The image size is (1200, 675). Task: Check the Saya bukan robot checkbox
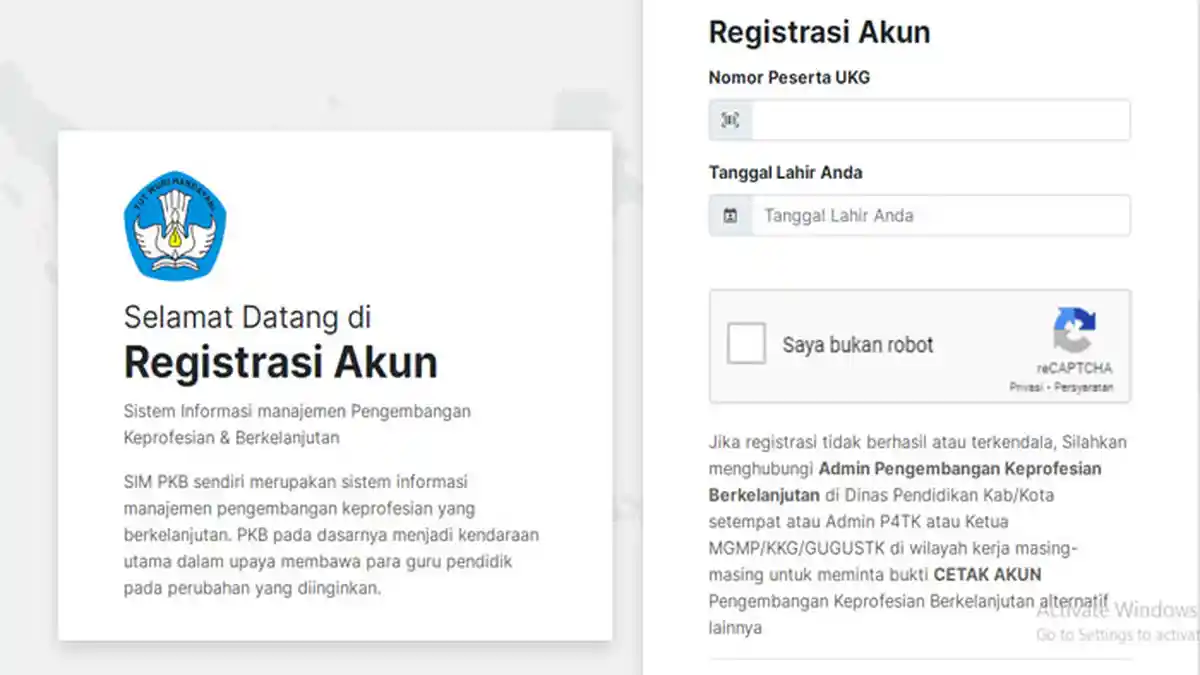click(744, 344)
